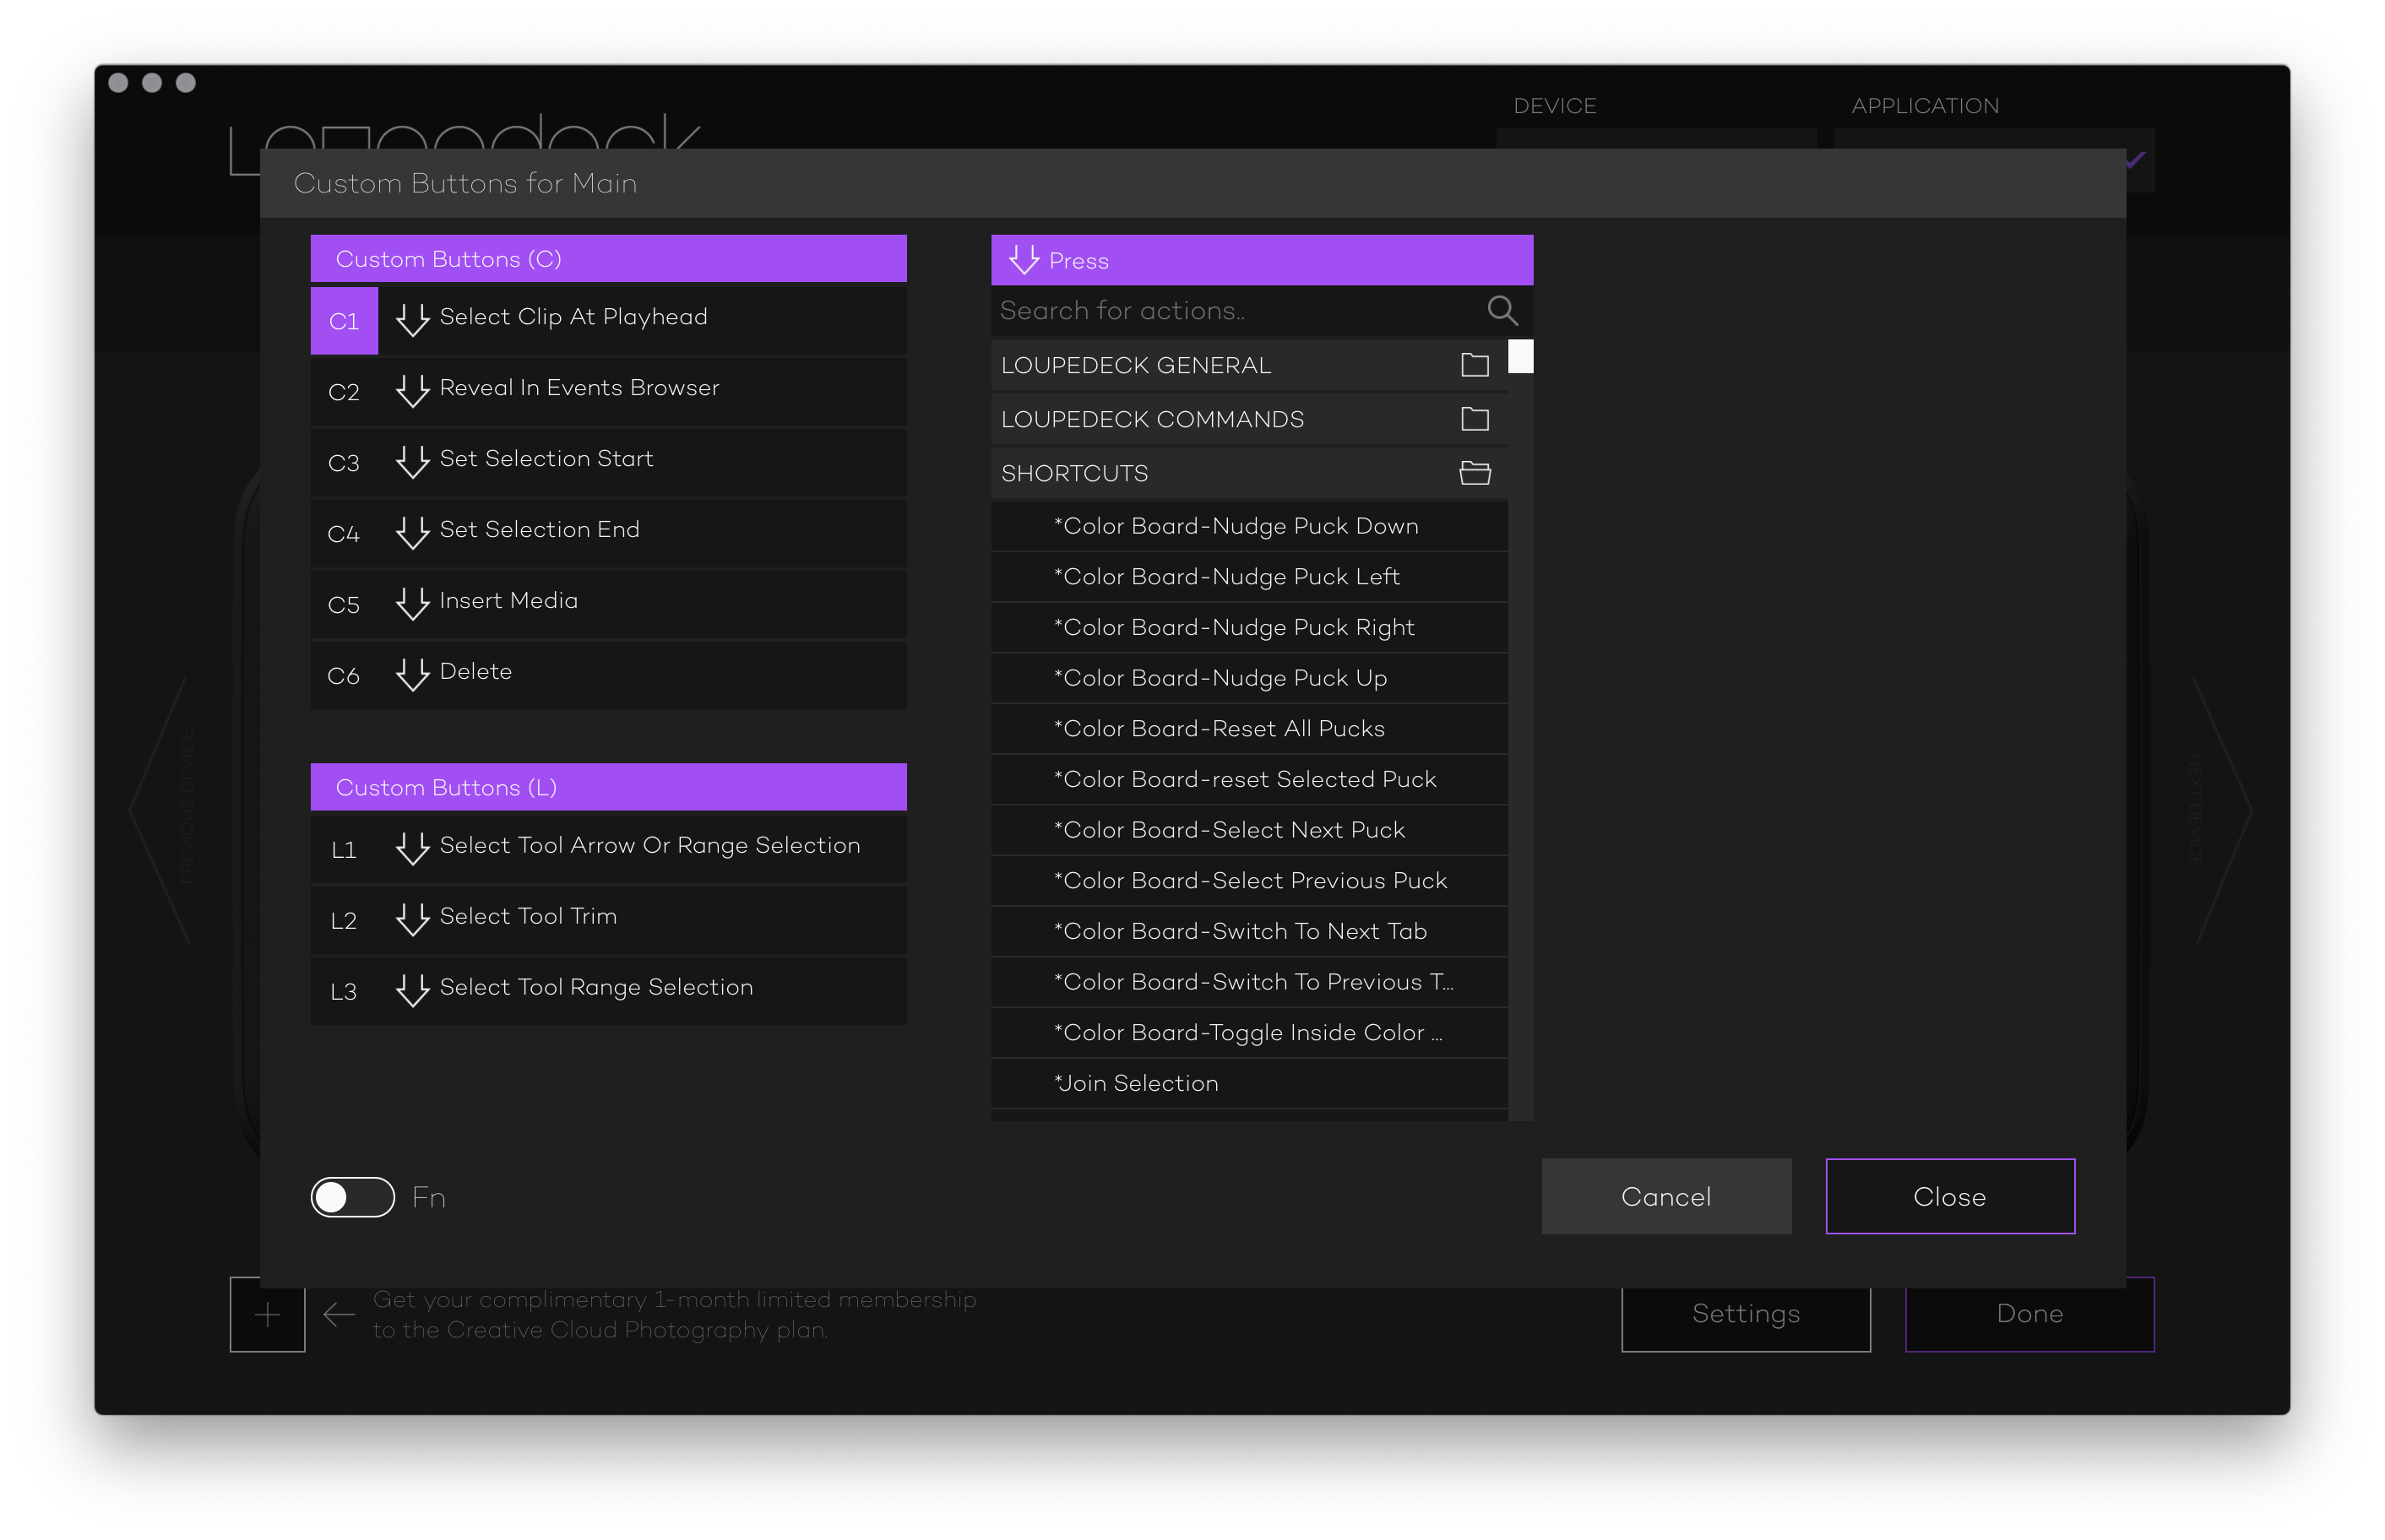Collapse the SHORTCUTS folder
Image resolution: width=2385 pixels, height=1540 pixels.
1474,473
